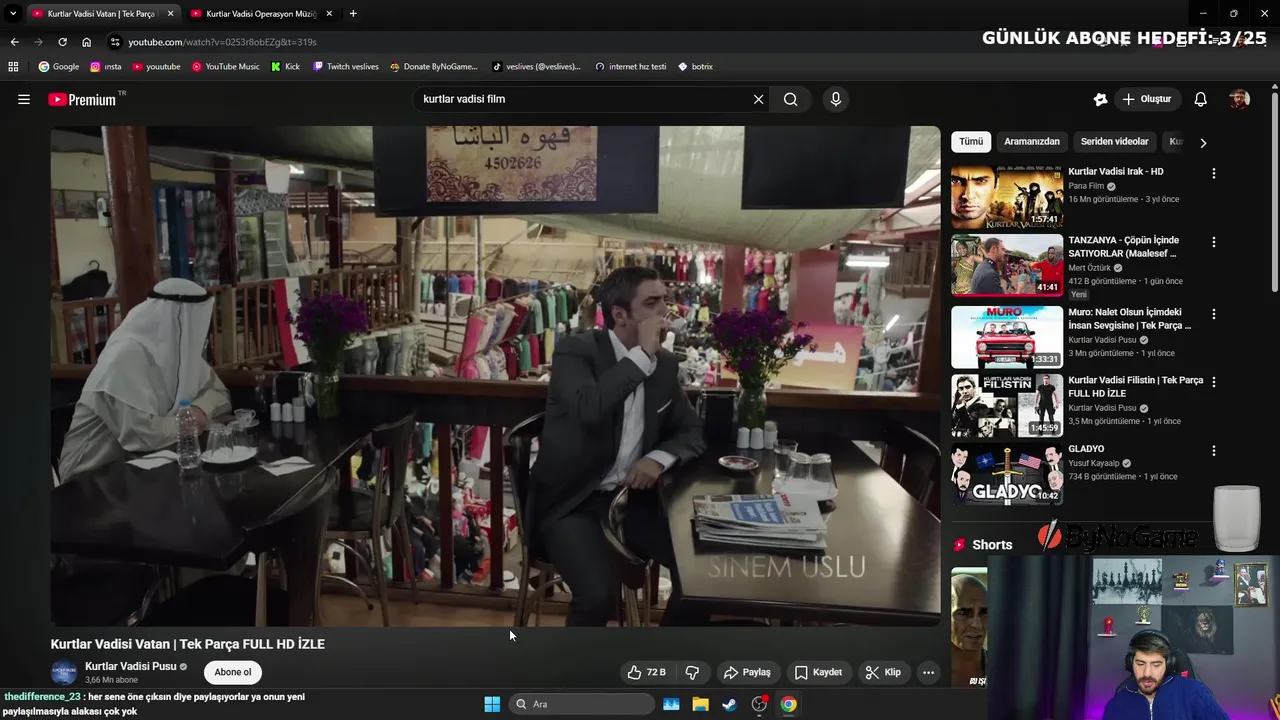The image size is (1280, 720).
Task: Open the Donate ByNoGame bookmark
Action: 434,66
